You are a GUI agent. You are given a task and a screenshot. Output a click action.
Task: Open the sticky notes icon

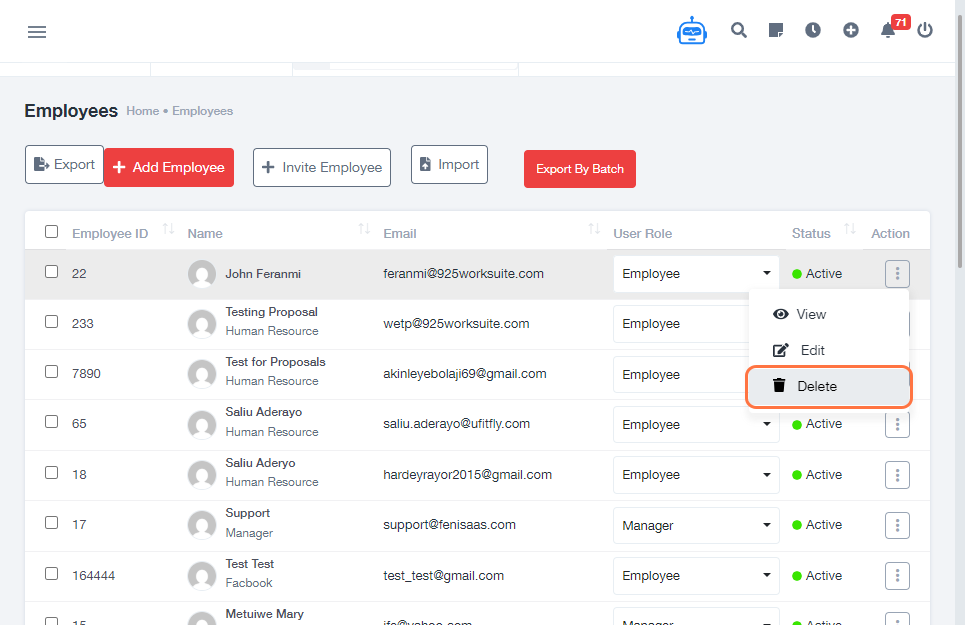click(776, 30)
